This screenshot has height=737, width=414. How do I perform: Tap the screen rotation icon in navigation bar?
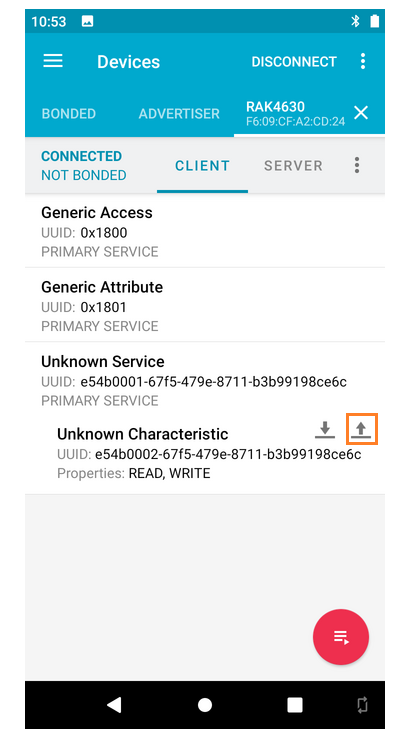(x=362, y=705)
